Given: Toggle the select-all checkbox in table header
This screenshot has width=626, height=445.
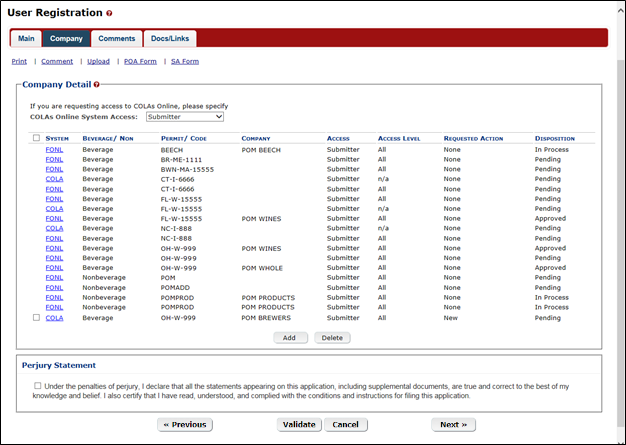Looking at the screenshot, I should click(x=36, y=138).
